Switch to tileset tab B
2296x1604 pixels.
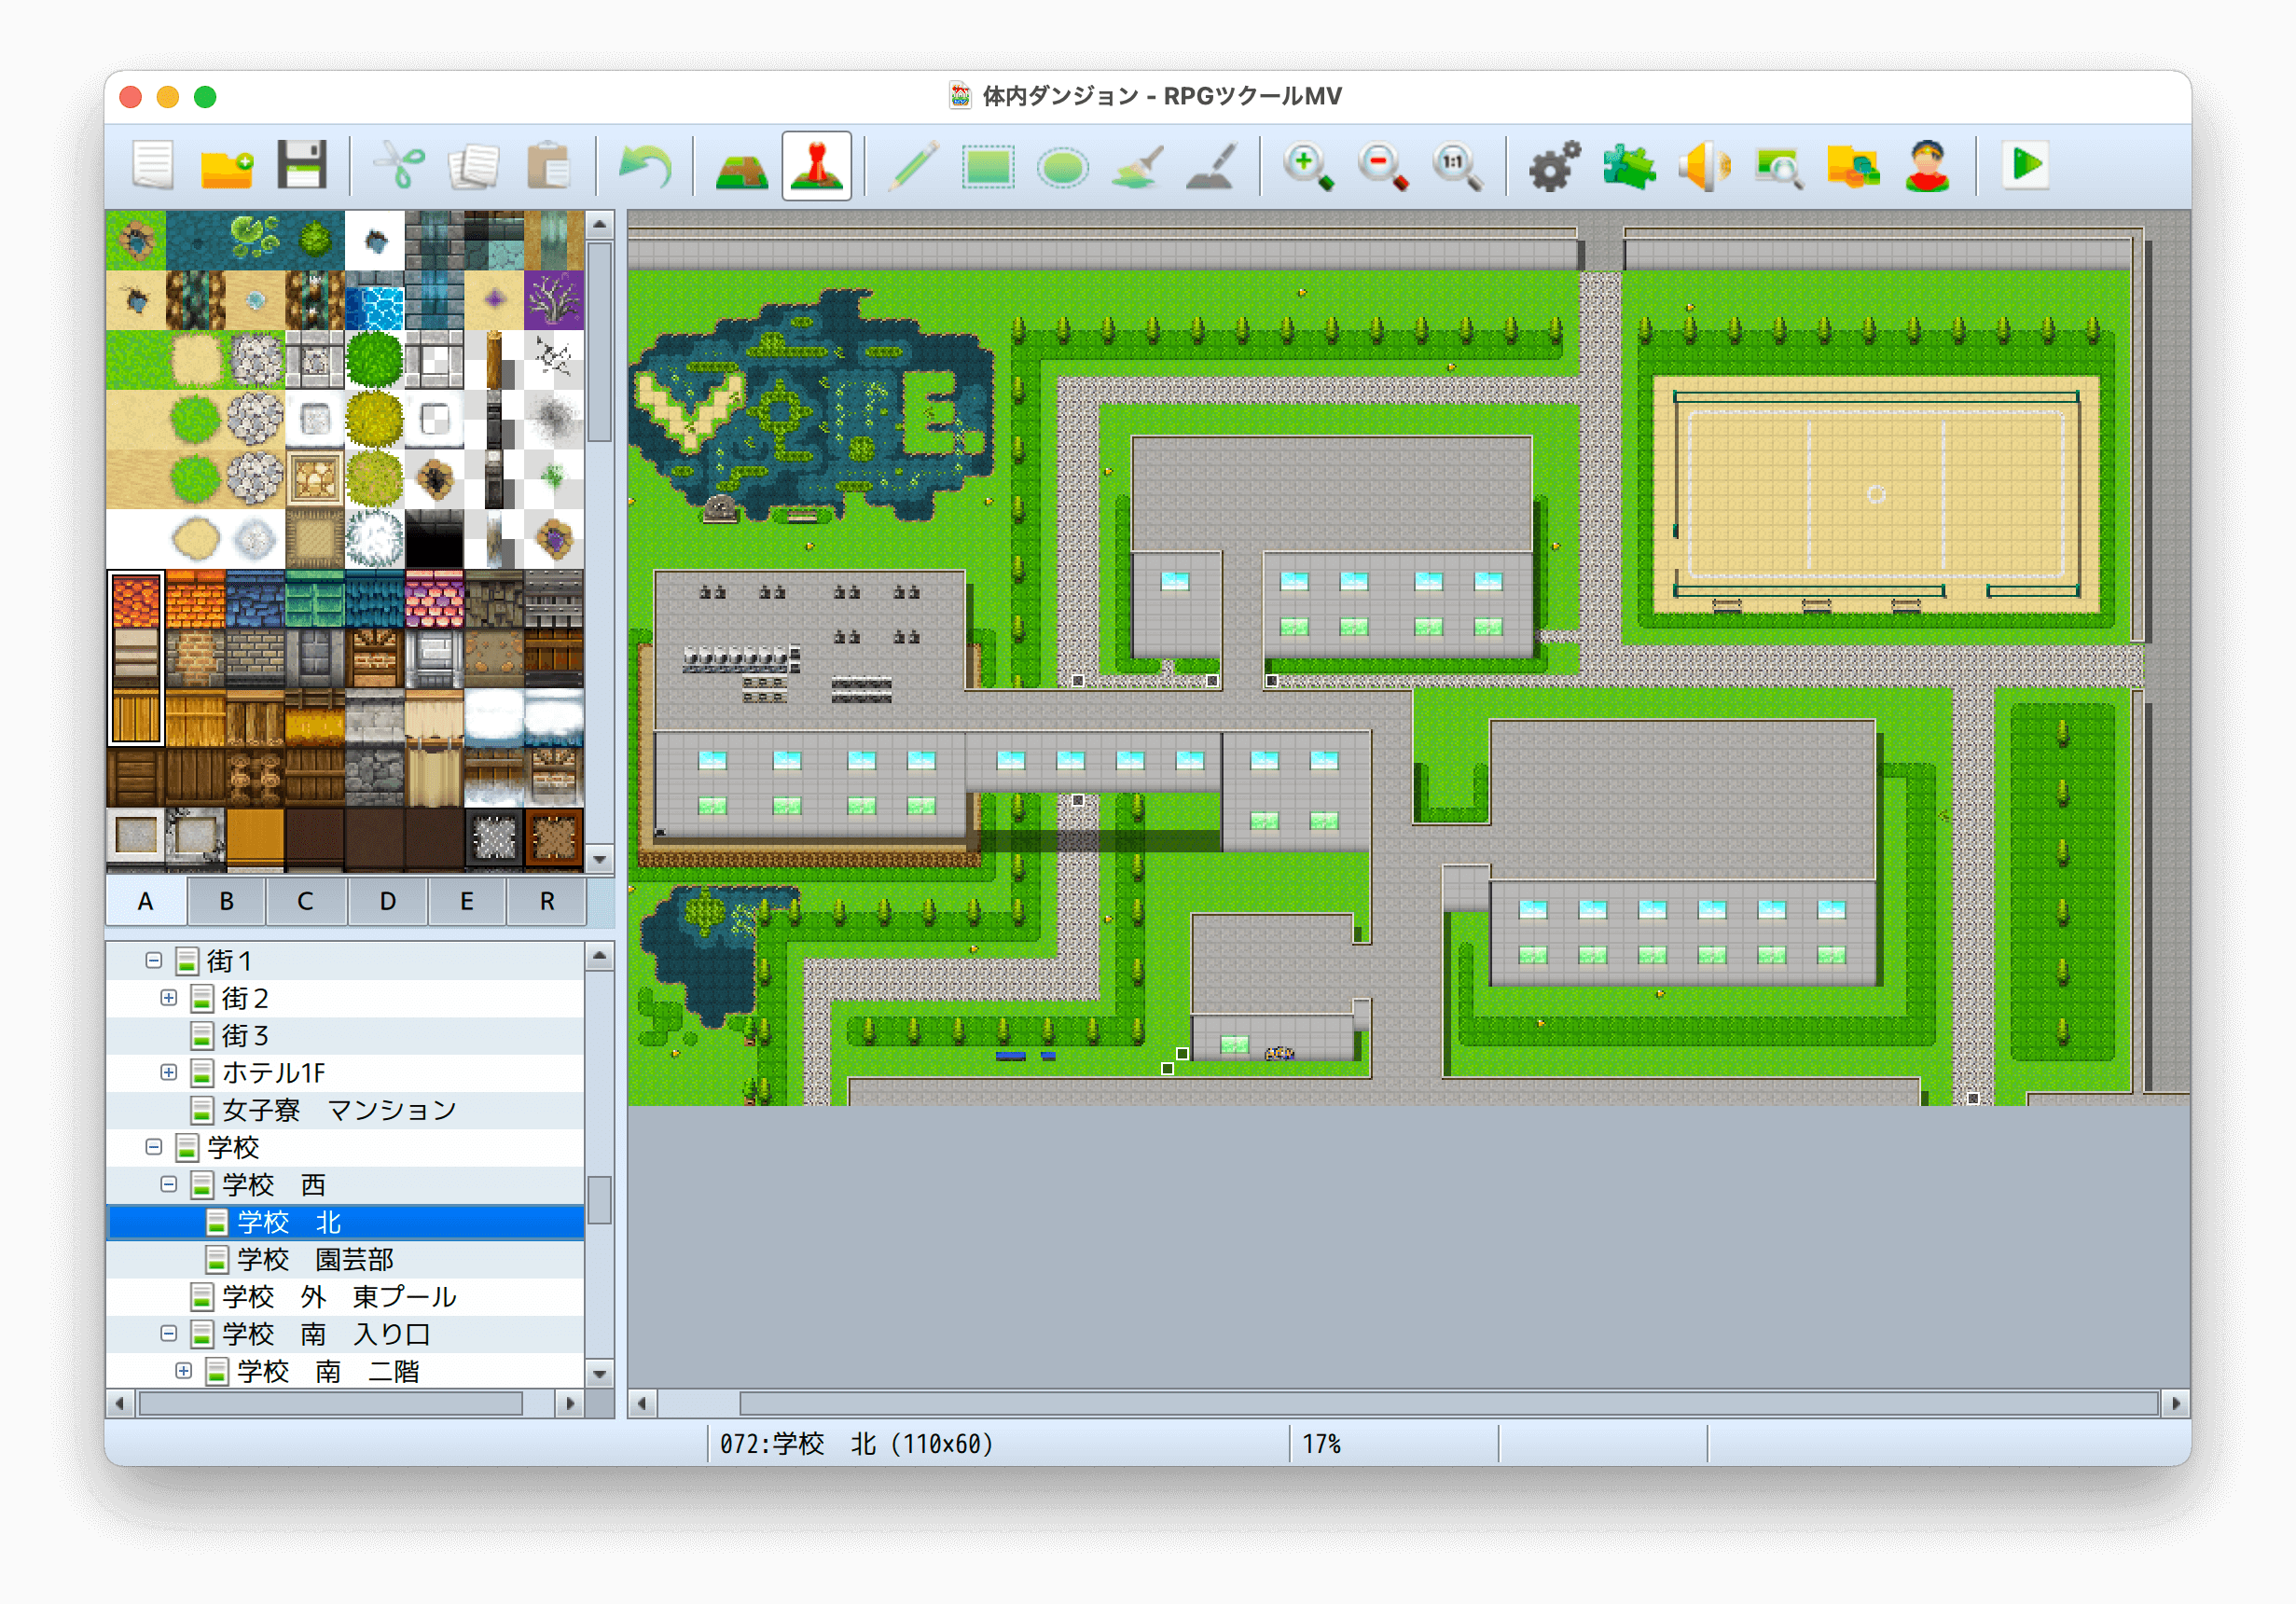click(x=226, y=901)
